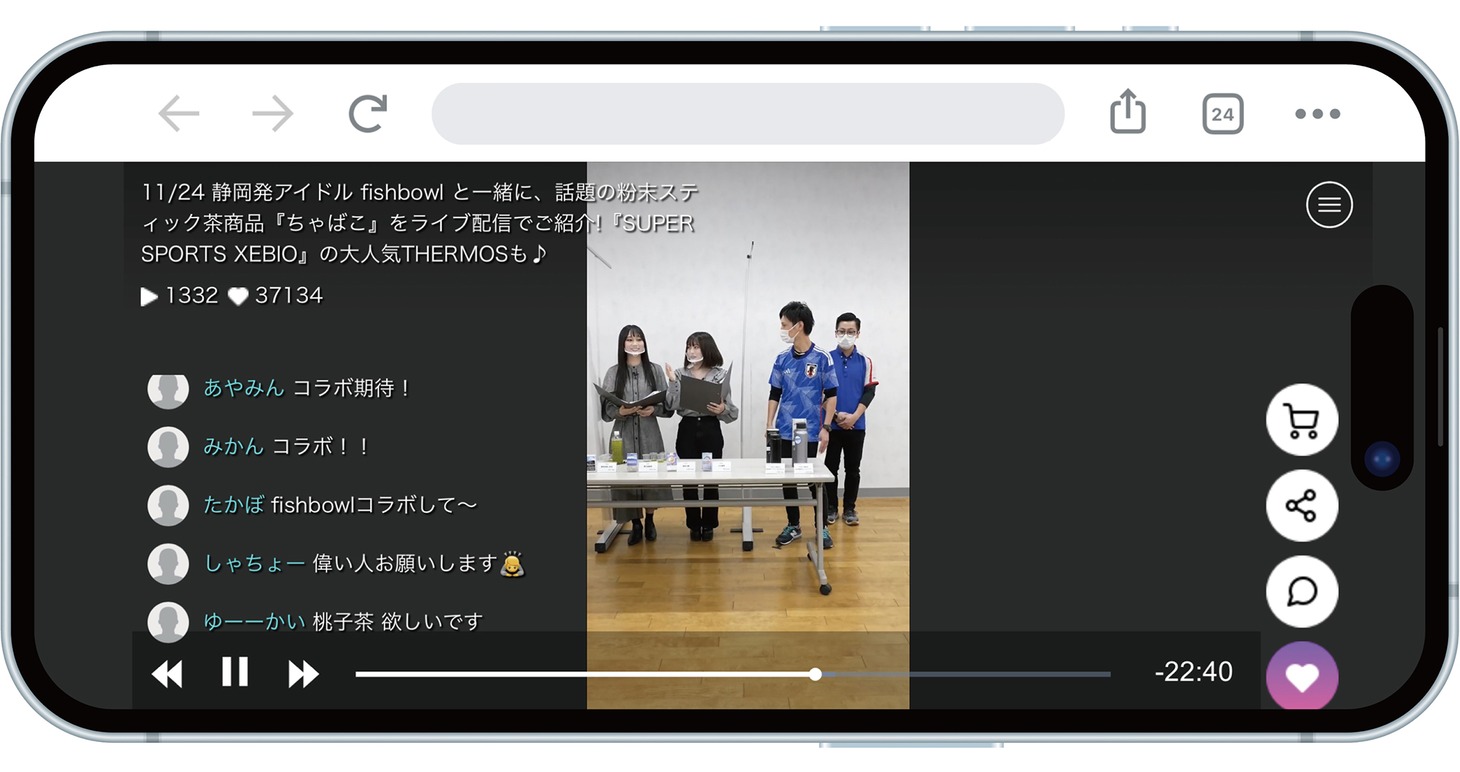Open the shopping cart button

click(1301, 420)
